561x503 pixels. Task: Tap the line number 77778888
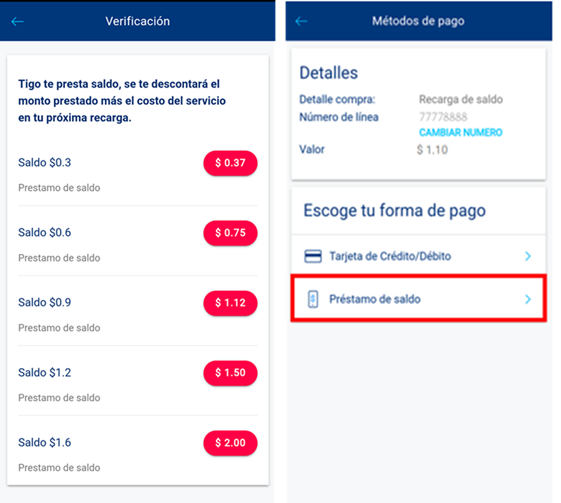click(443, 117)
